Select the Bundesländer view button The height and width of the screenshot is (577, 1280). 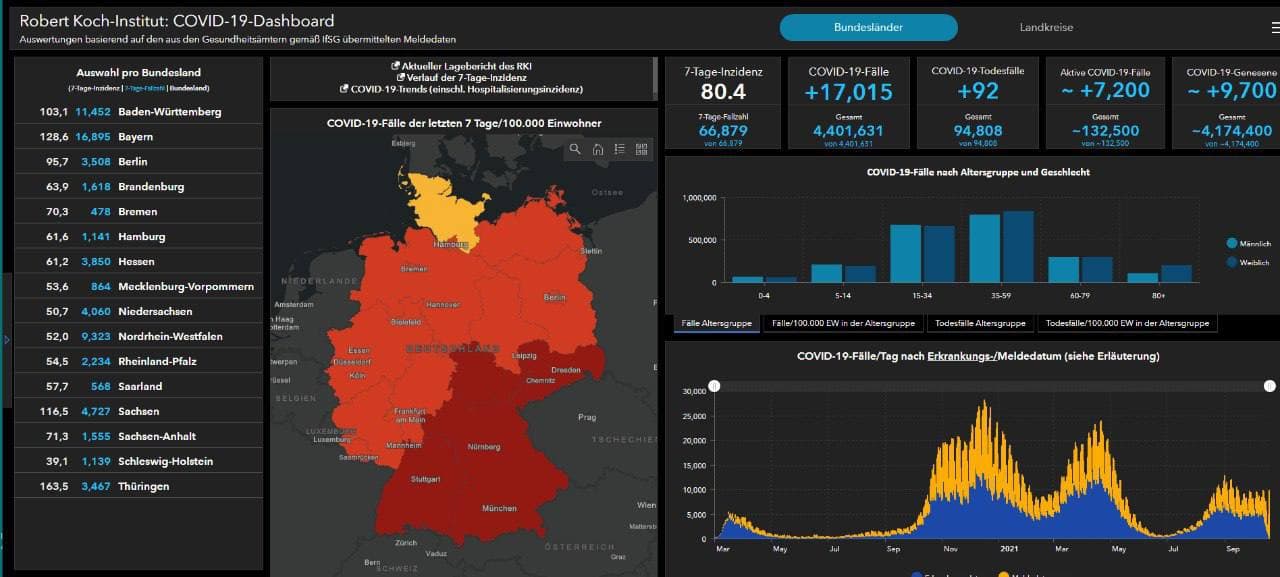point(868,27)
